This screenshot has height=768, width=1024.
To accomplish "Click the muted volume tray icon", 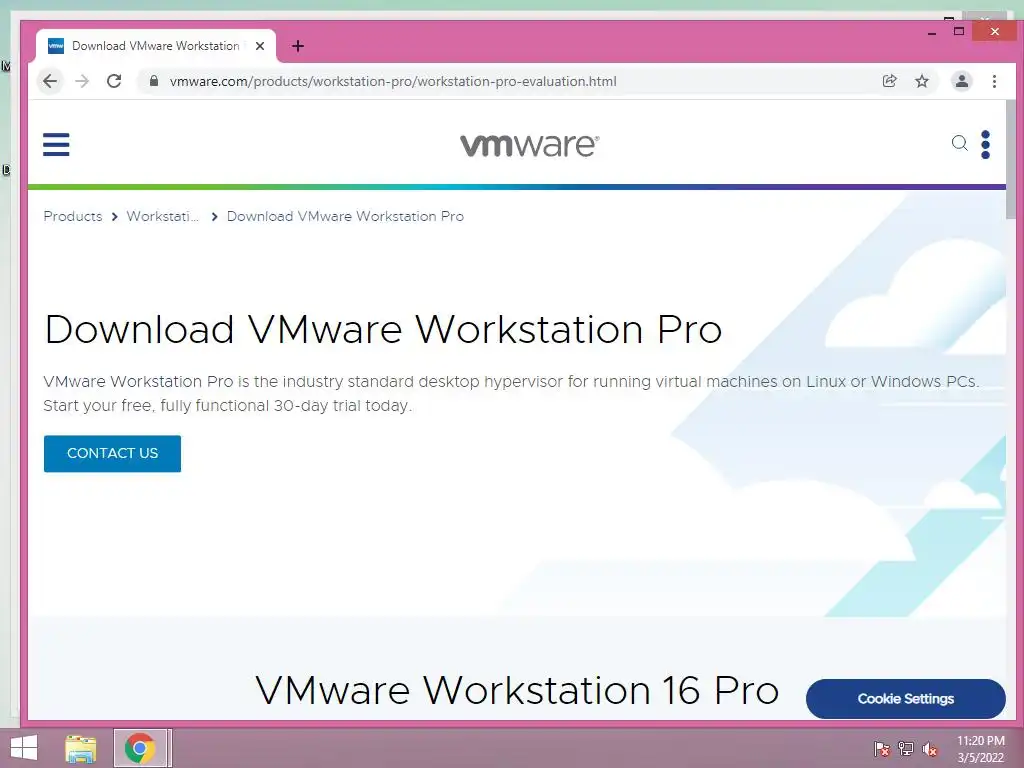I will coord(930,748).
